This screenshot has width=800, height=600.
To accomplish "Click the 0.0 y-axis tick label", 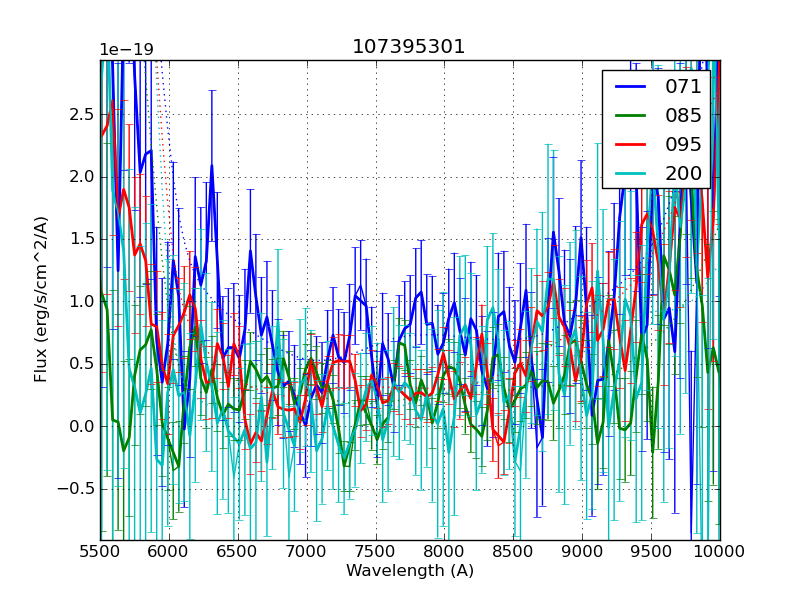I will click(81, 426).
